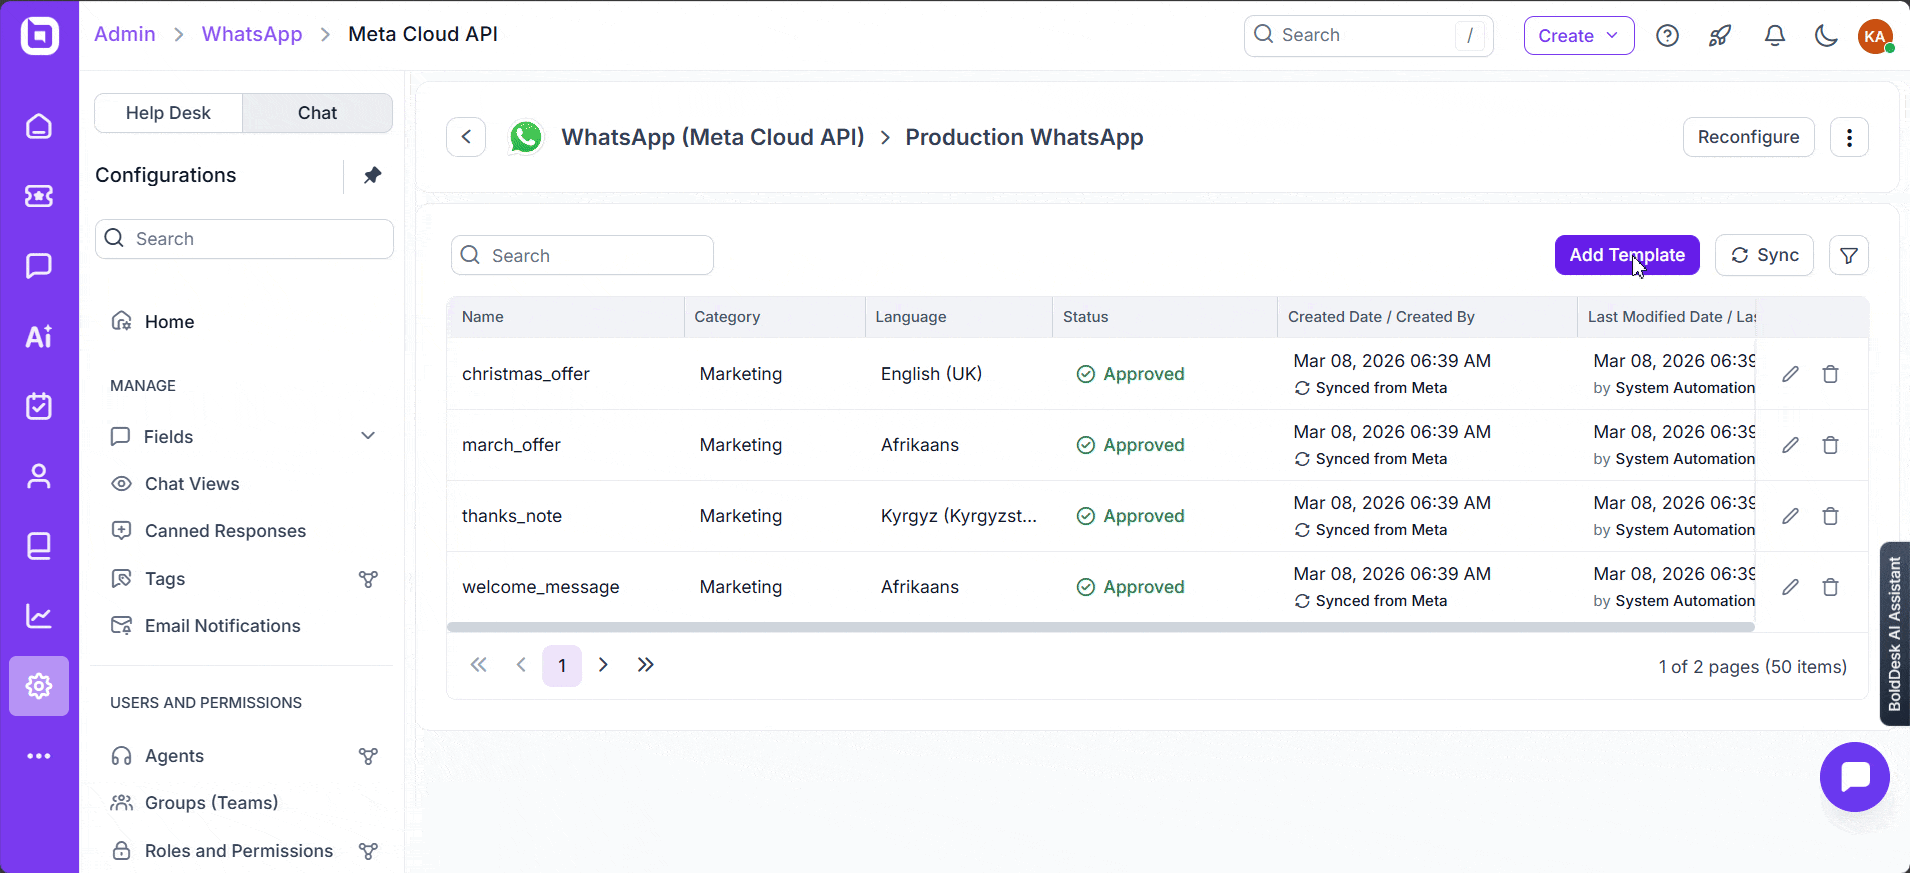Open the Contacts person icon in sidebar
The image size is (1910, 873).
pos(39,476)
